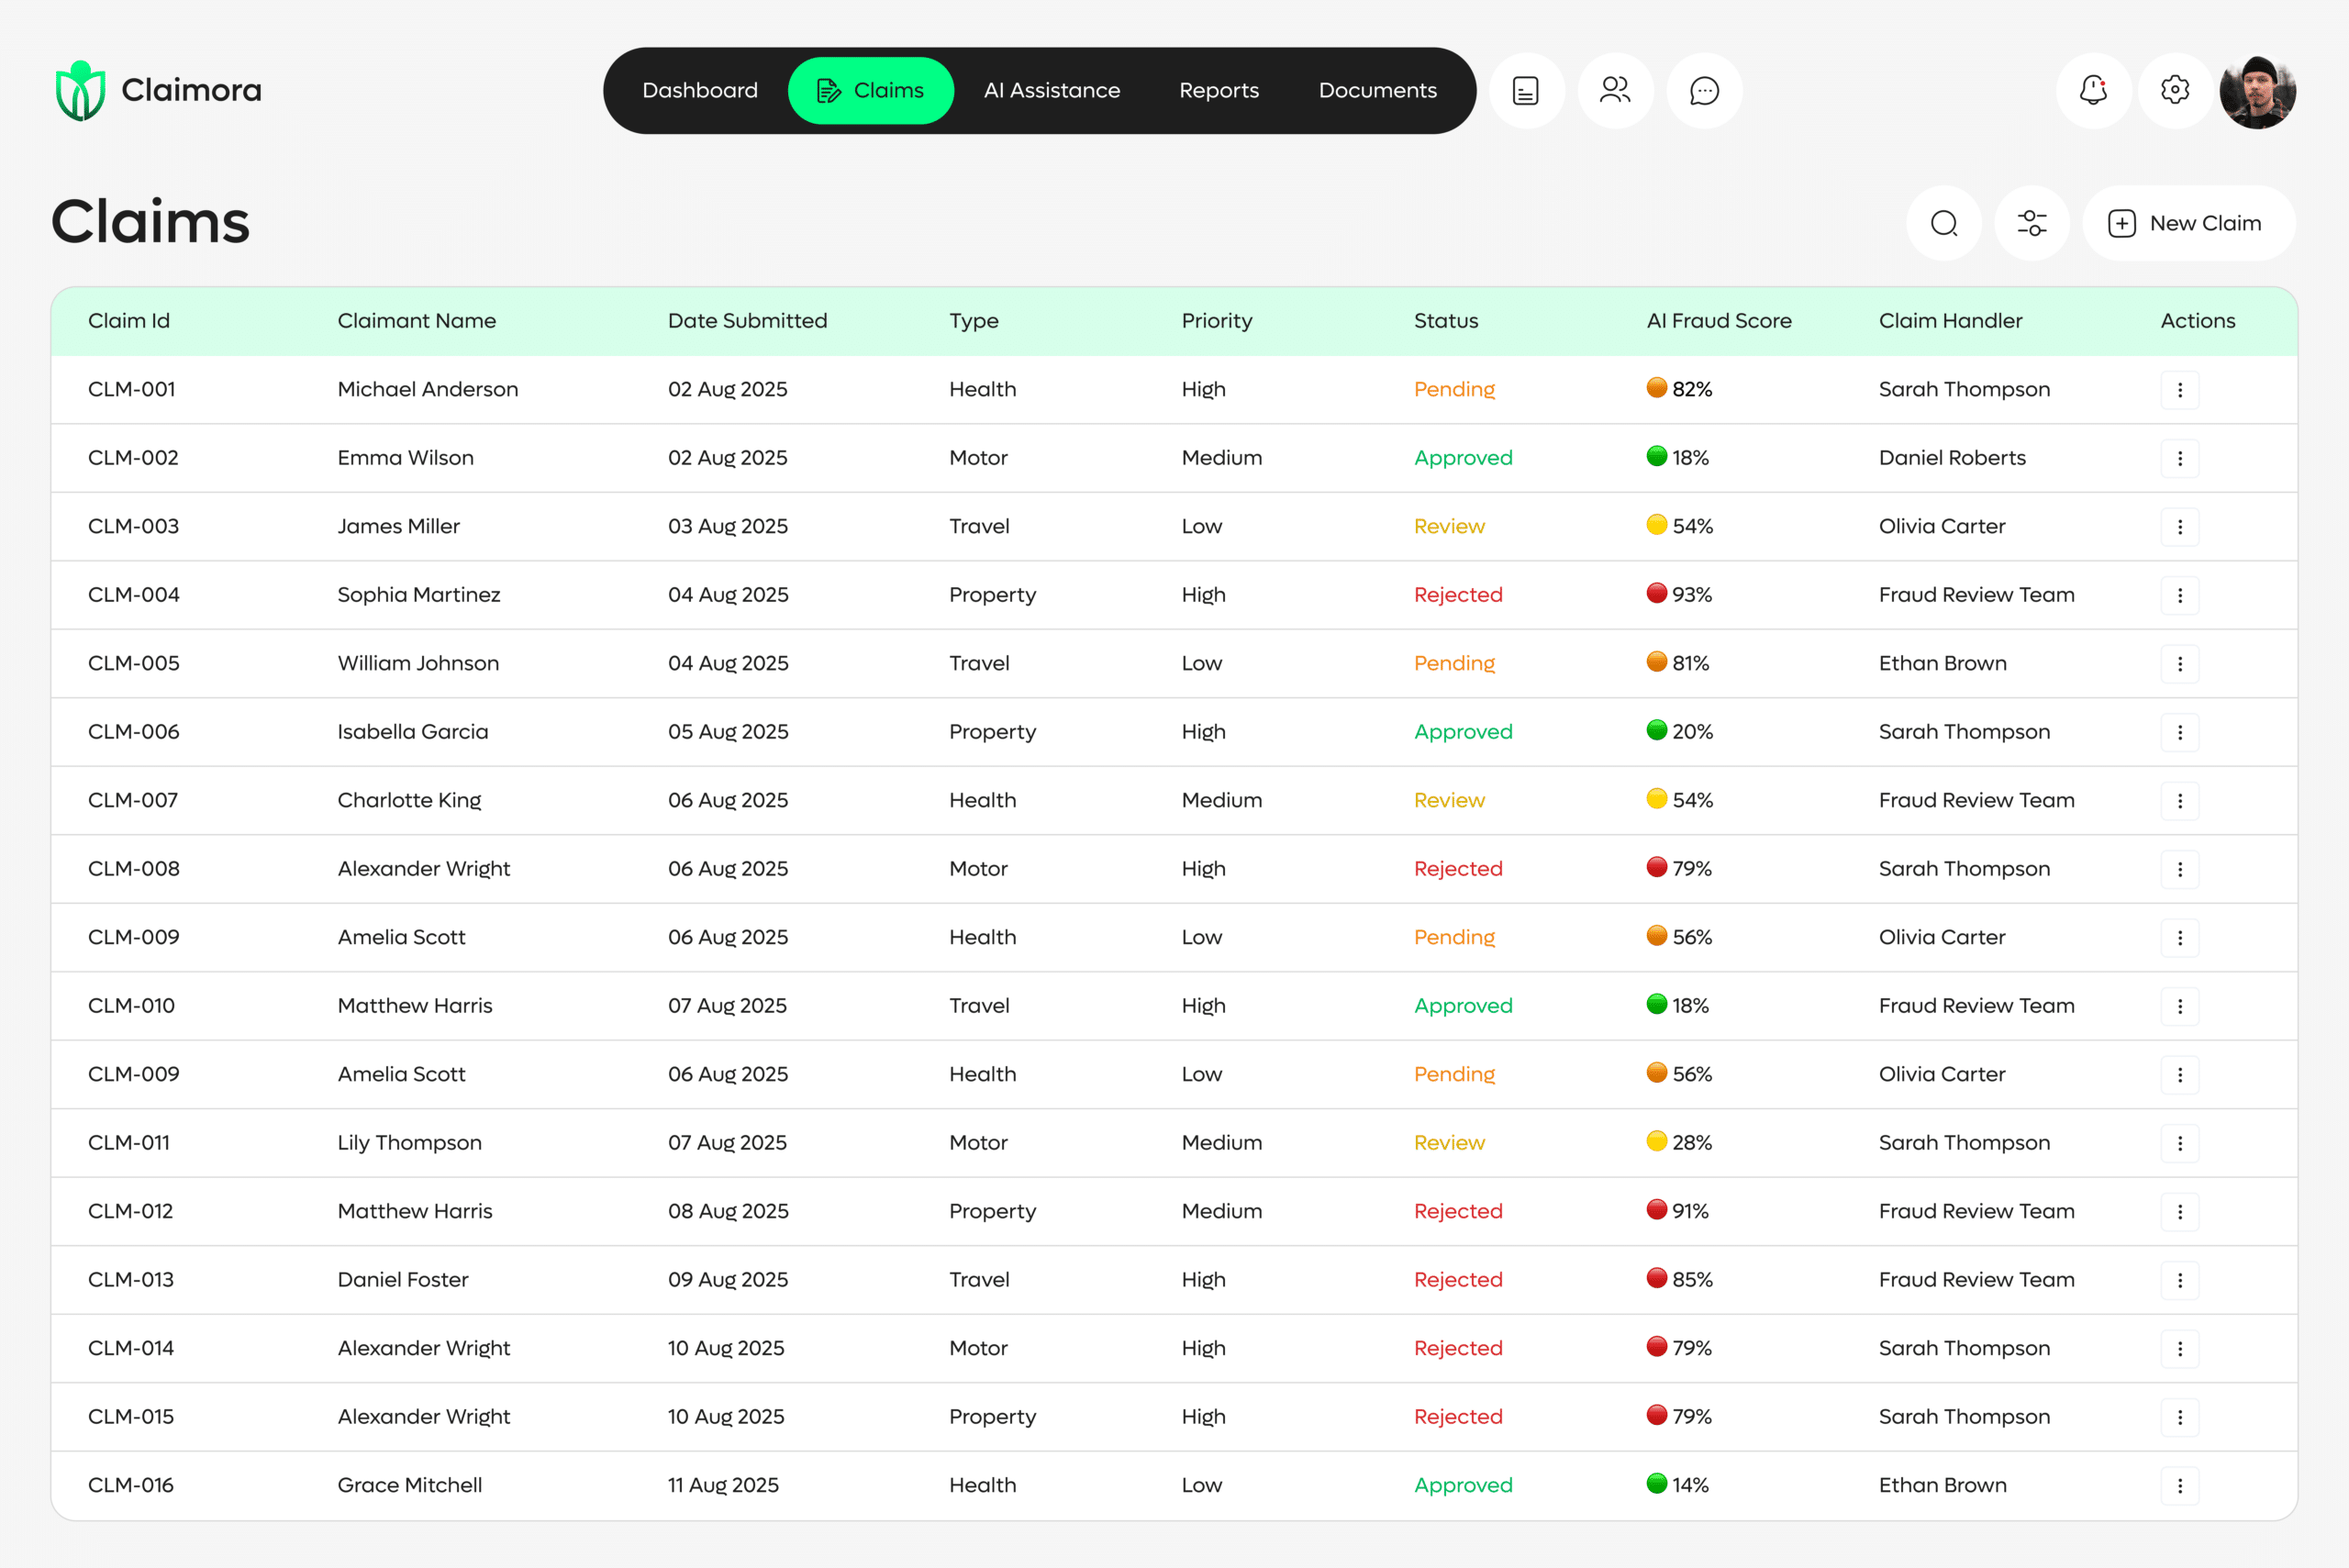Open notifications via the bell icon

click(x=2092, y=90)
